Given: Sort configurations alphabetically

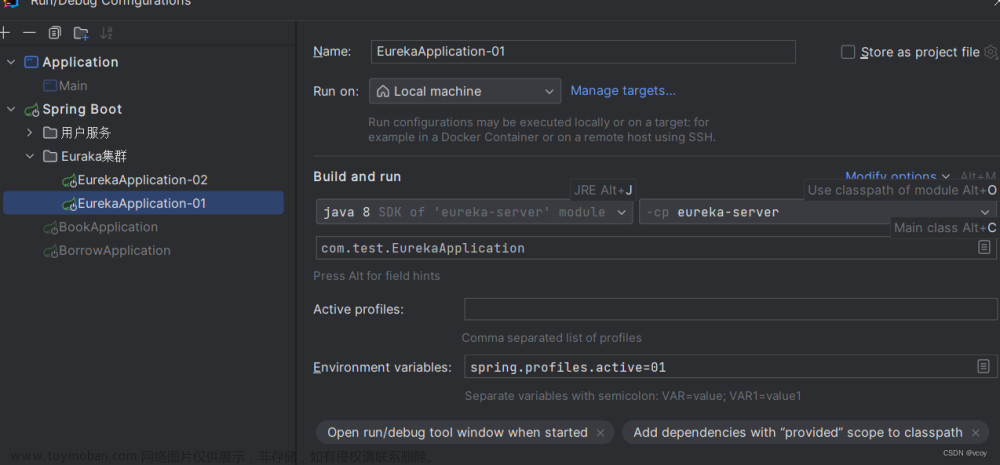Looking at the screenshot, I should pyautogui.click(x=107, y=33).
